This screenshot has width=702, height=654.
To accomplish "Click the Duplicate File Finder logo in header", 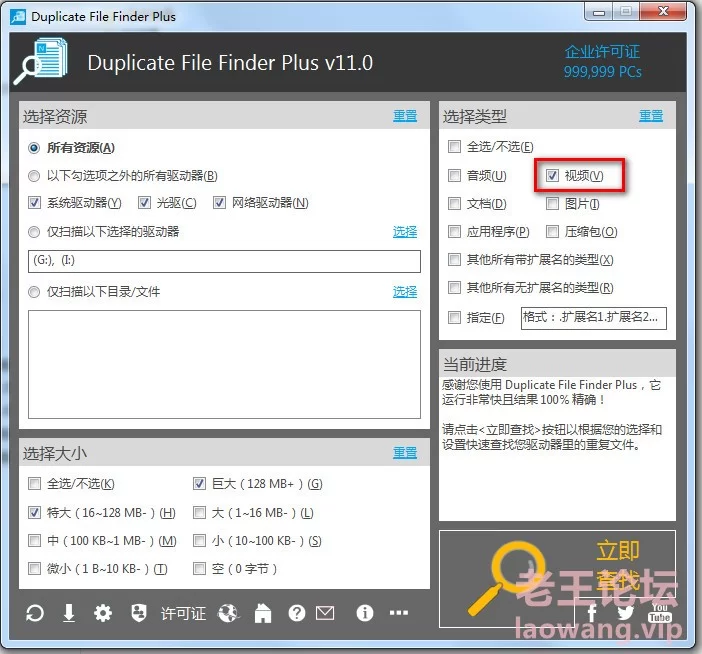I will [x=41, y=62].
